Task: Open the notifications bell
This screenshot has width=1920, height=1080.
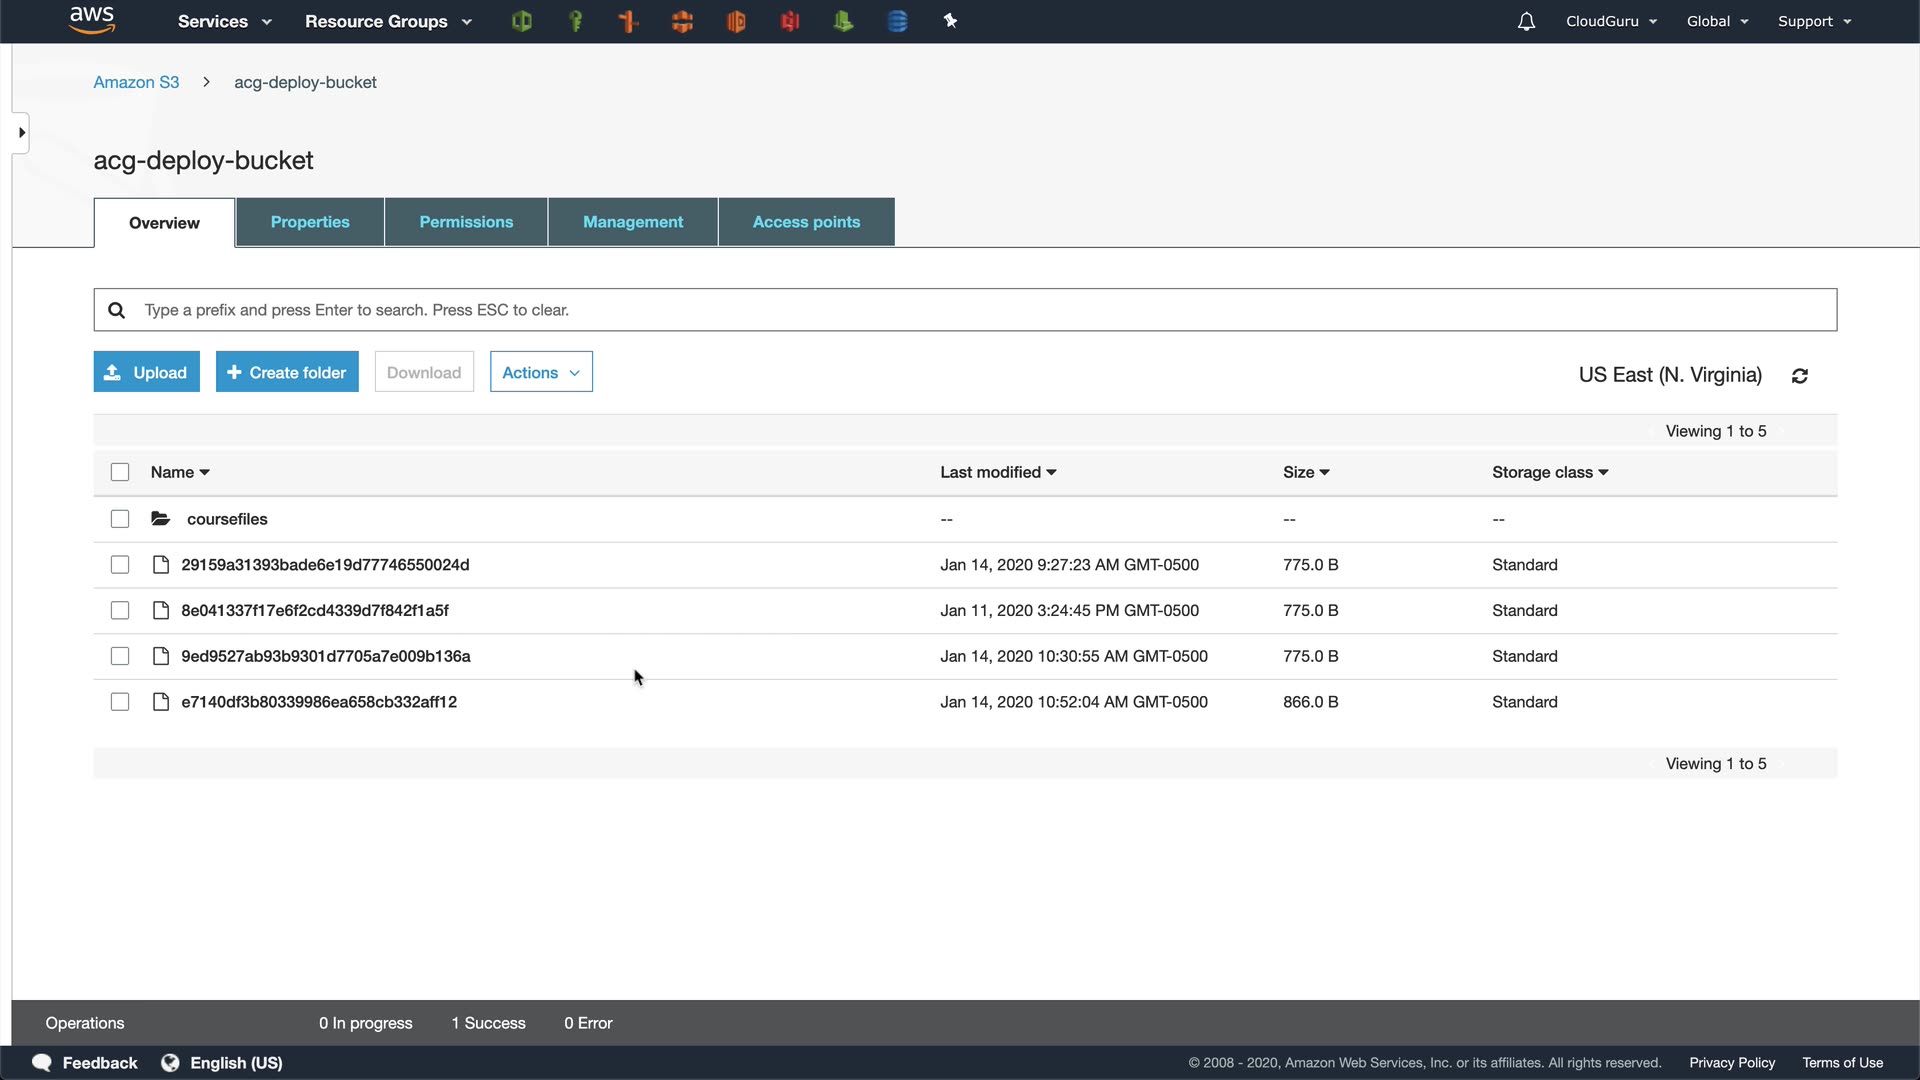Action: click(x=1526, y=21)
